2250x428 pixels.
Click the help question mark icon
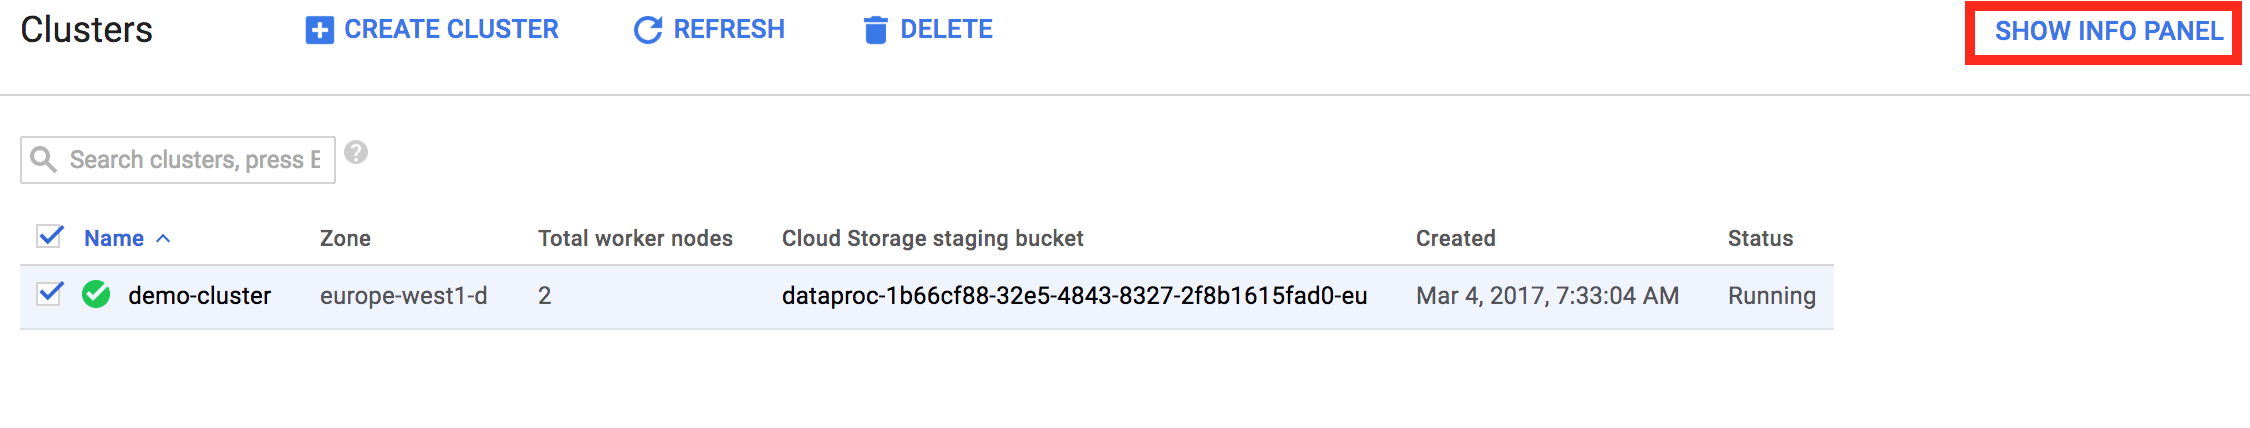(x=356, y=153)
